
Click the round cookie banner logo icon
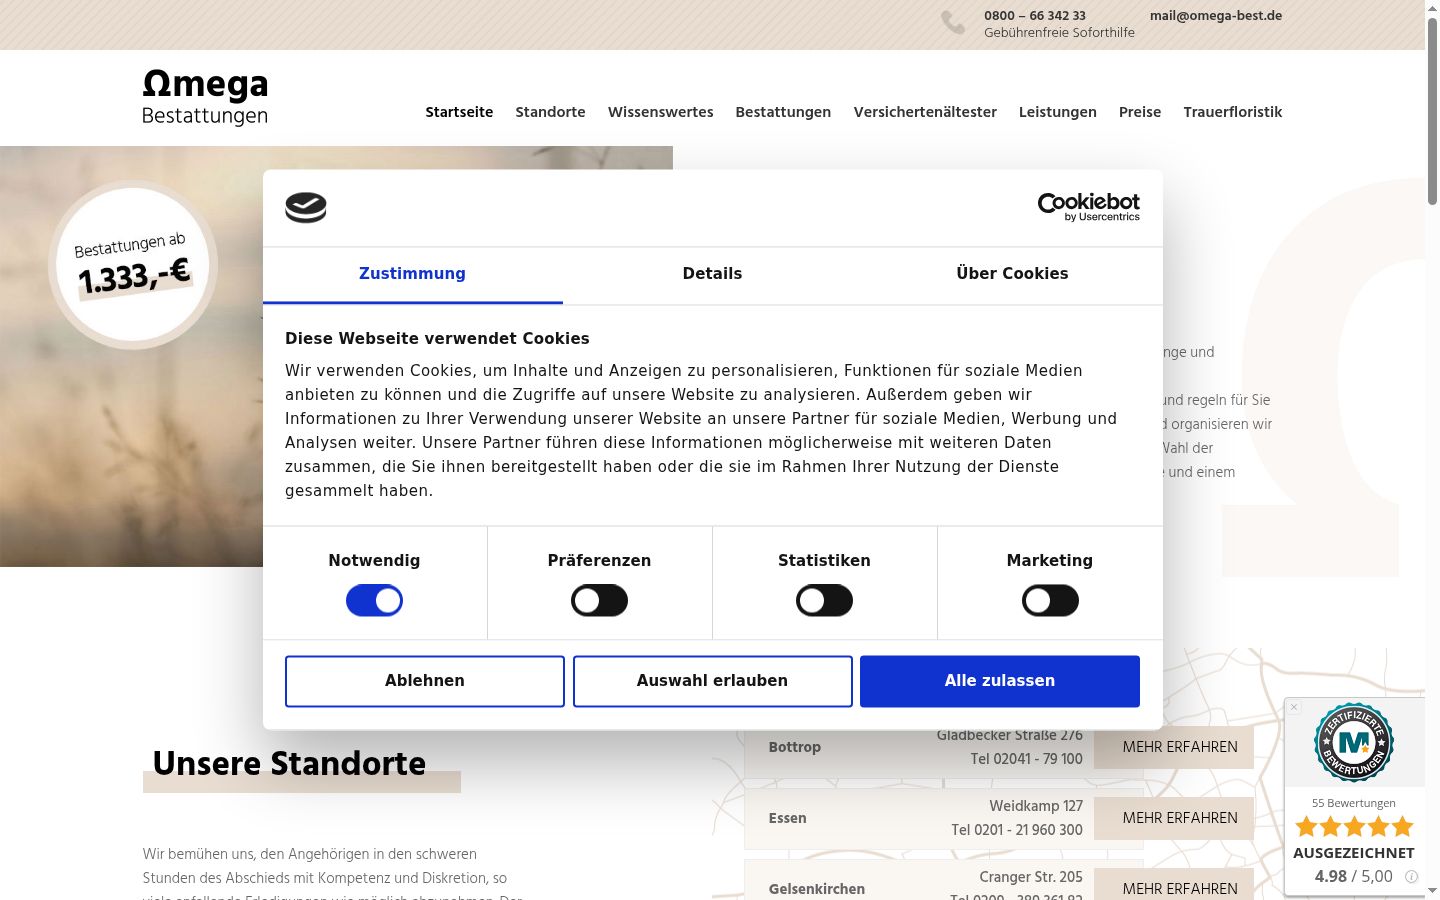(306, 208)
